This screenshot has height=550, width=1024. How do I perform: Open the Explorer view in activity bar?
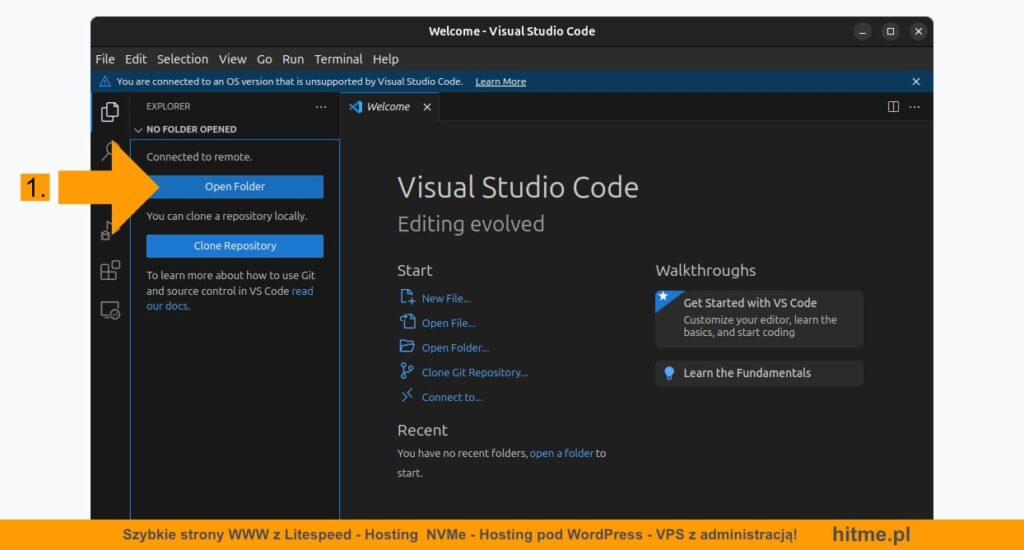(110, 112)
